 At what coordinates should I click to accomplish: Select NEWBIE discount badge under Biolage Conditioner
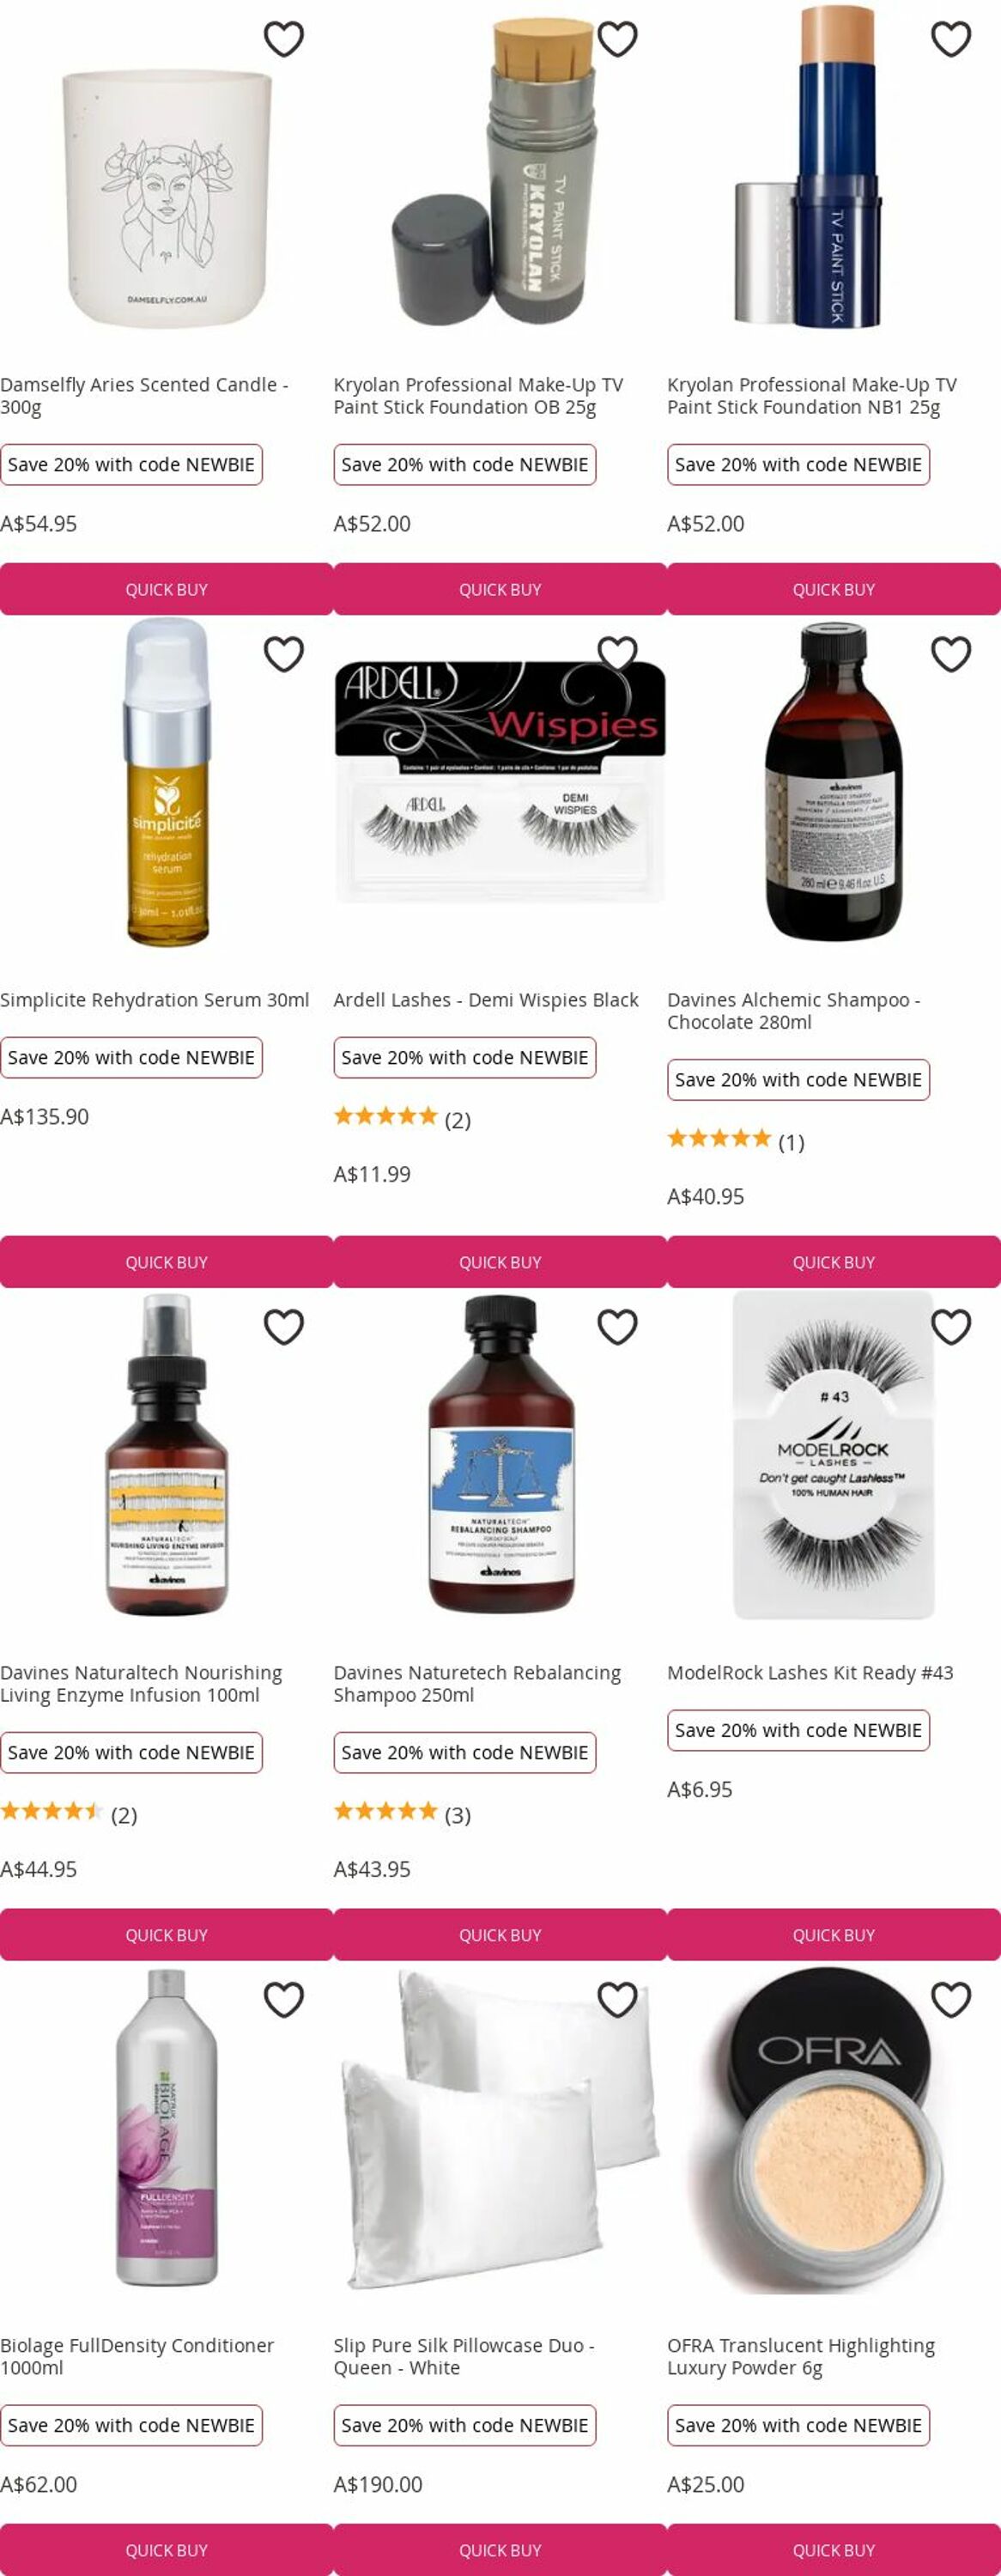[131, 2425]
